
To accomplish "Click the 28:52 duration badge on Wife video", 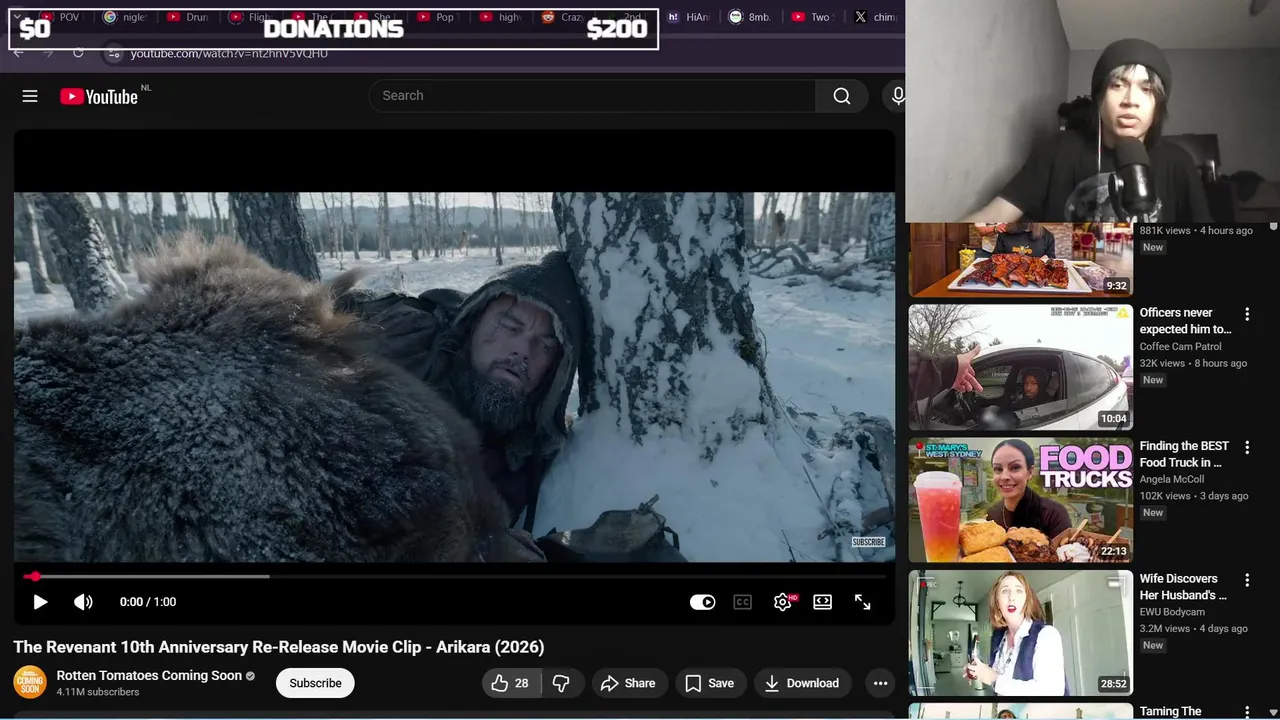I will pyautogui.click(x=1113, y=685).
